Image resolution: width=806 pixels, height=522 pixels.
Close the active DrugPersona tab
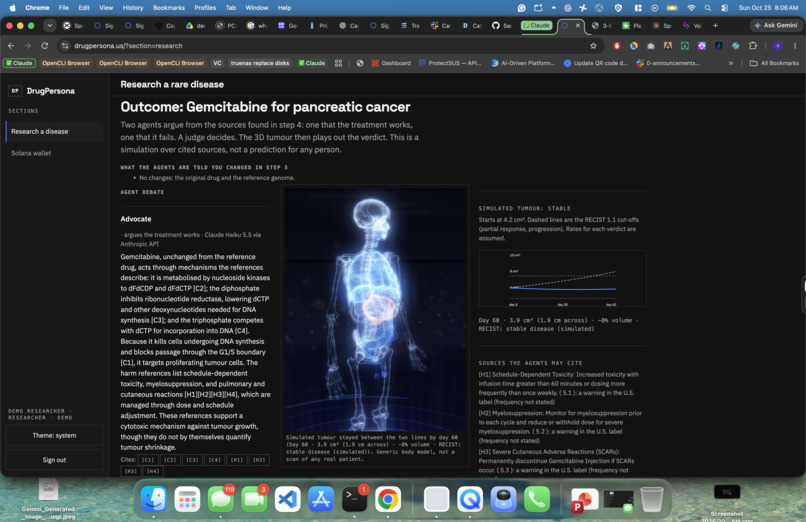578,25
